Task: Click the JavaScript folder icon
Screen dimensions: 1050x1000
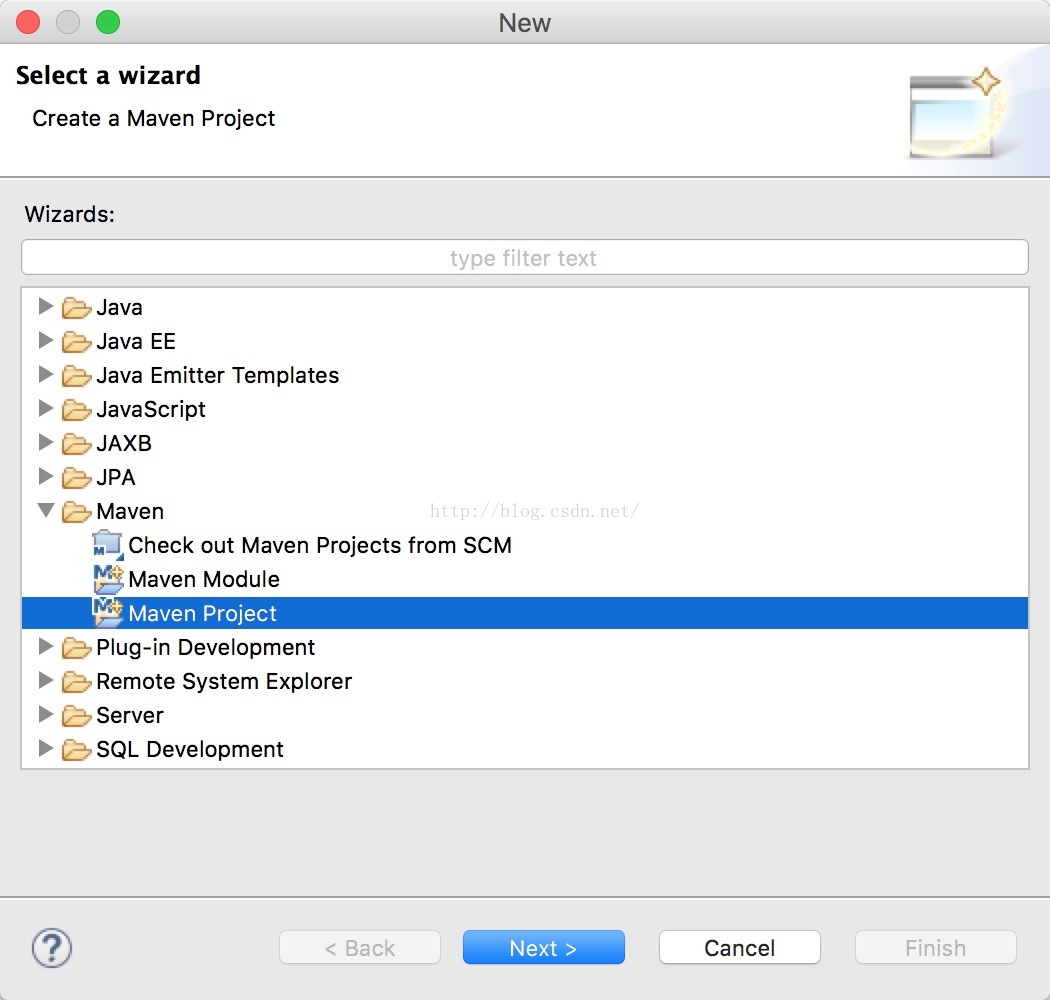Action: click(x=76, y=410)
